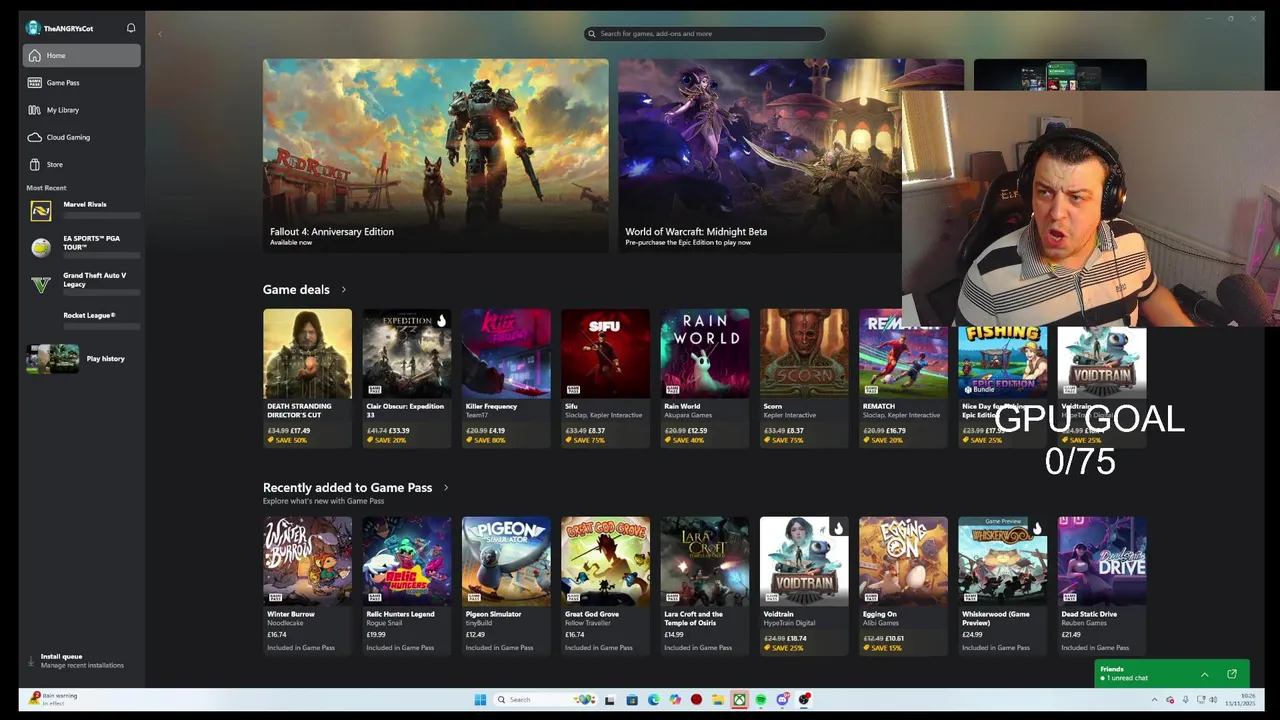Select Game Pass in the sidebar
The height and width of the screenshot is (720, 1280).
point(82,83)
